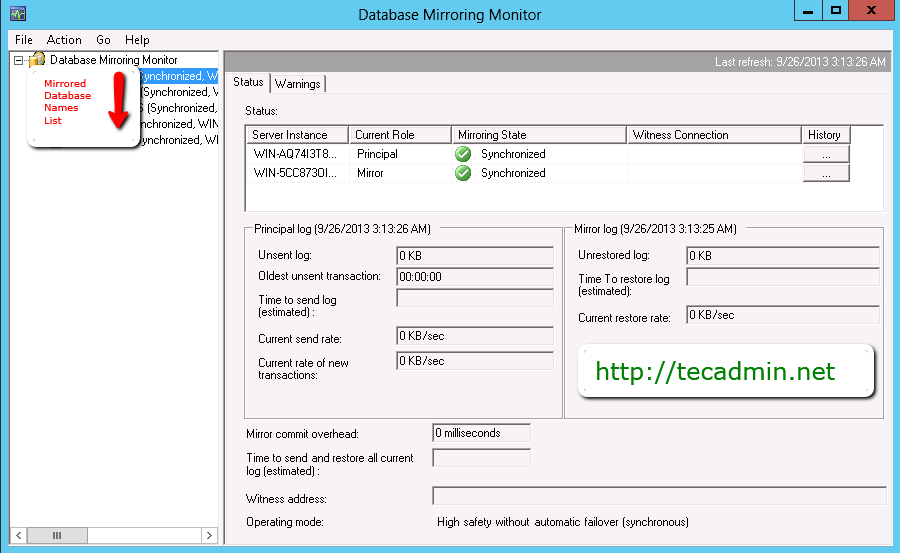Click the Mirroring State column header
The width and height of the screenshot is (900, 553).
[539, 135]
